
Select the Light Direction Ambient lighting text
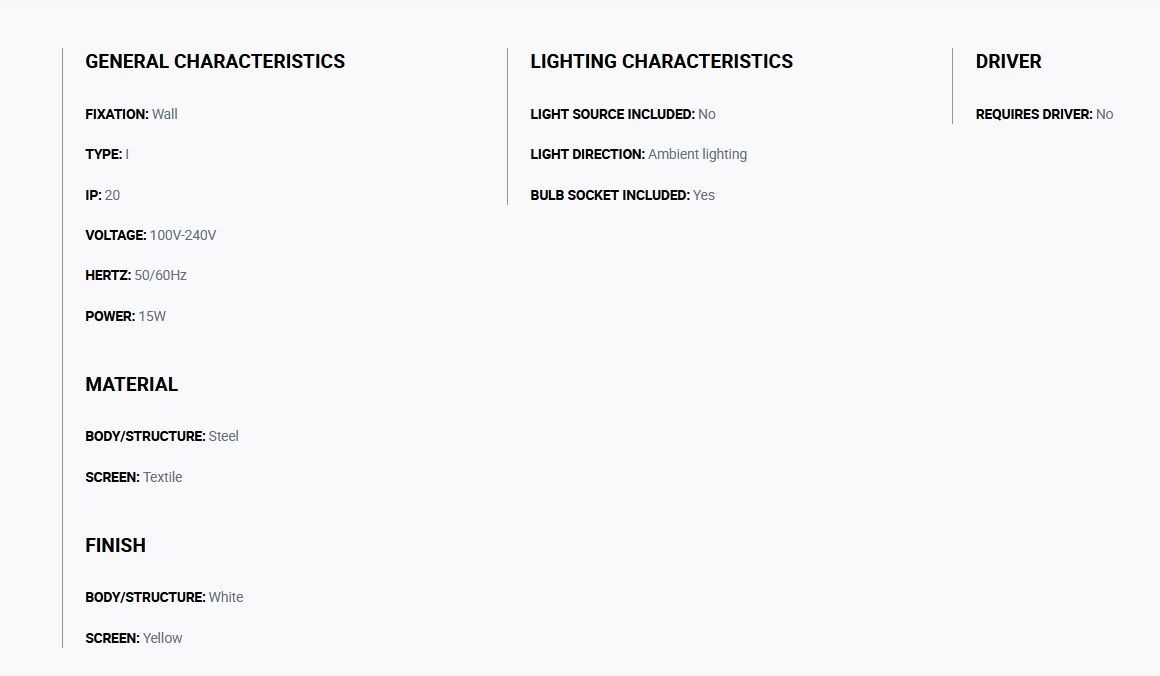638,155
